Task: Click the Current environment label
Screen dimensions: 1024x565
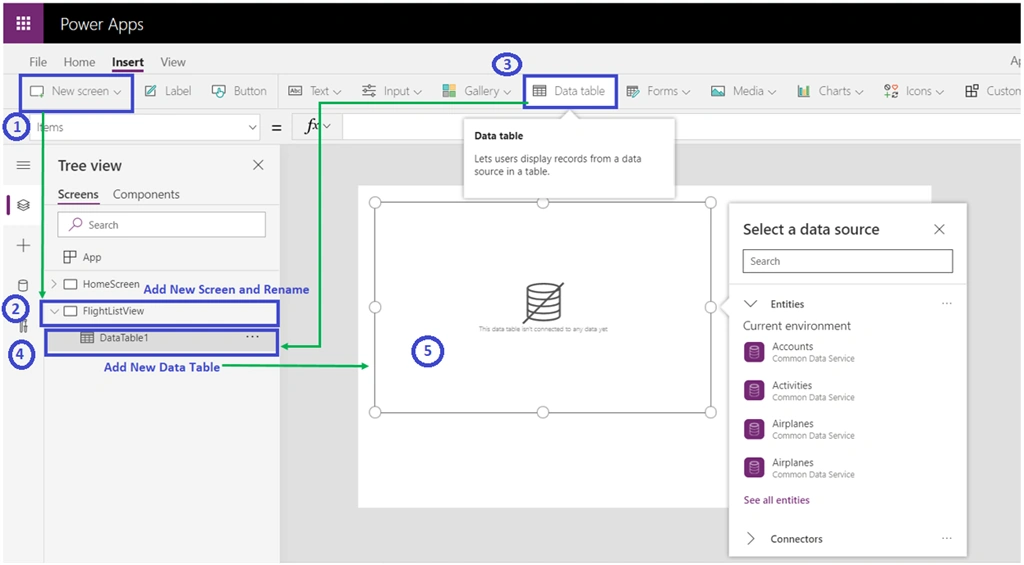Action: tap(797, 326)
